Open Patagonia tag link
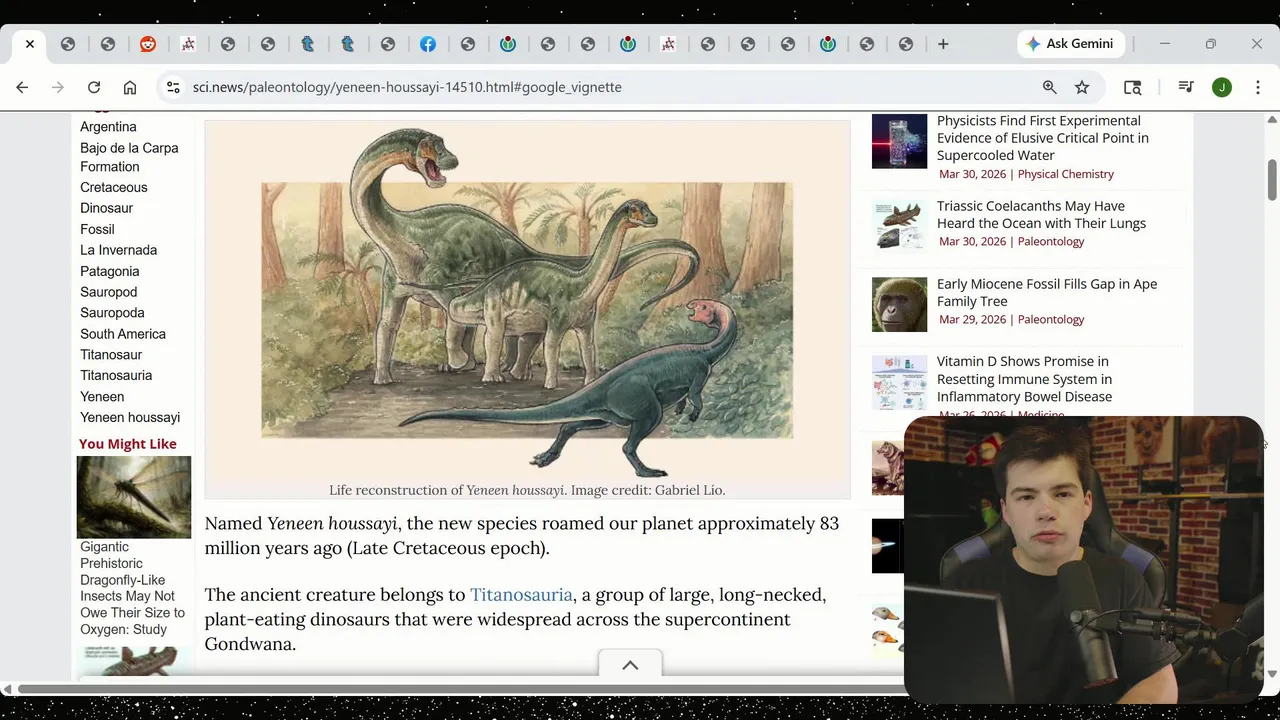The width and height of the screenshot is (1280, 720). [x=110, y=271]
